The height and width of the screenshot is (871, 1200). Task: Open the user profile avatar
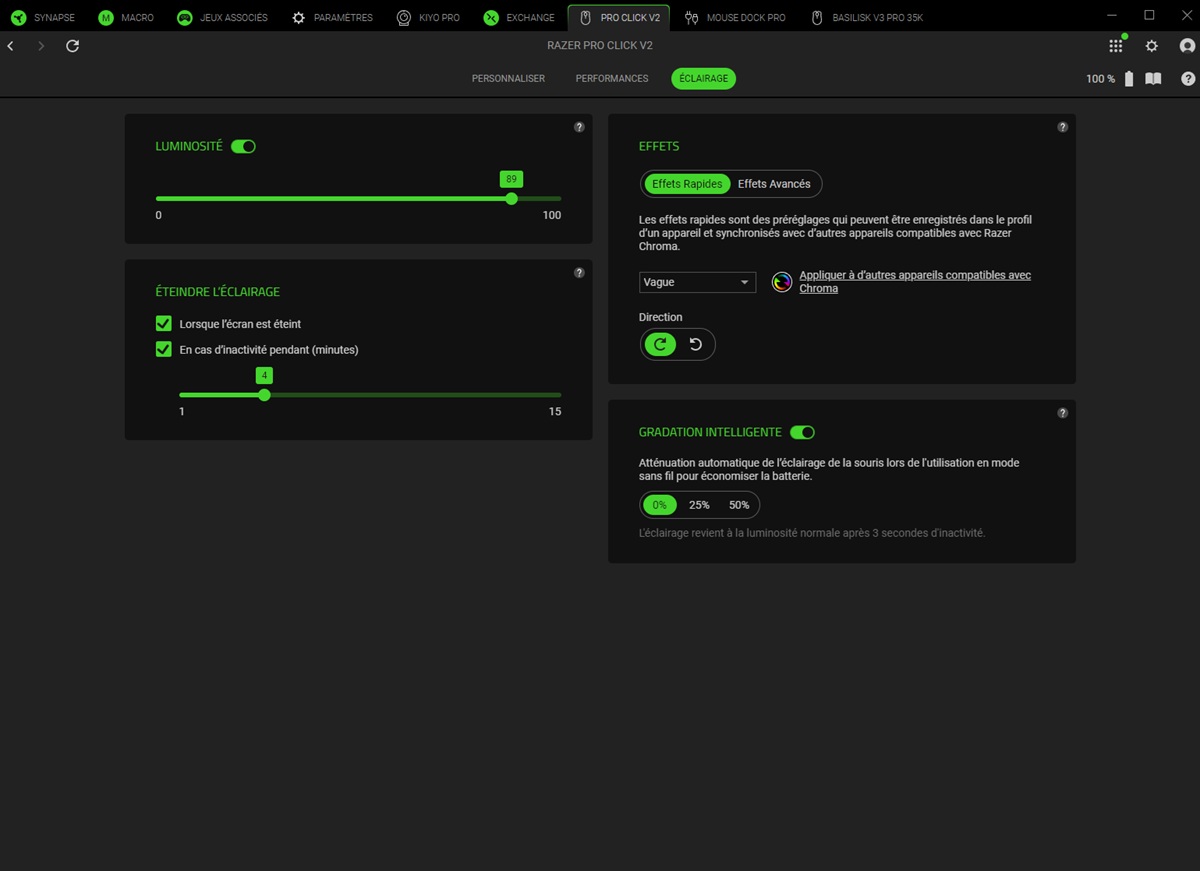tap(1187, 46)
